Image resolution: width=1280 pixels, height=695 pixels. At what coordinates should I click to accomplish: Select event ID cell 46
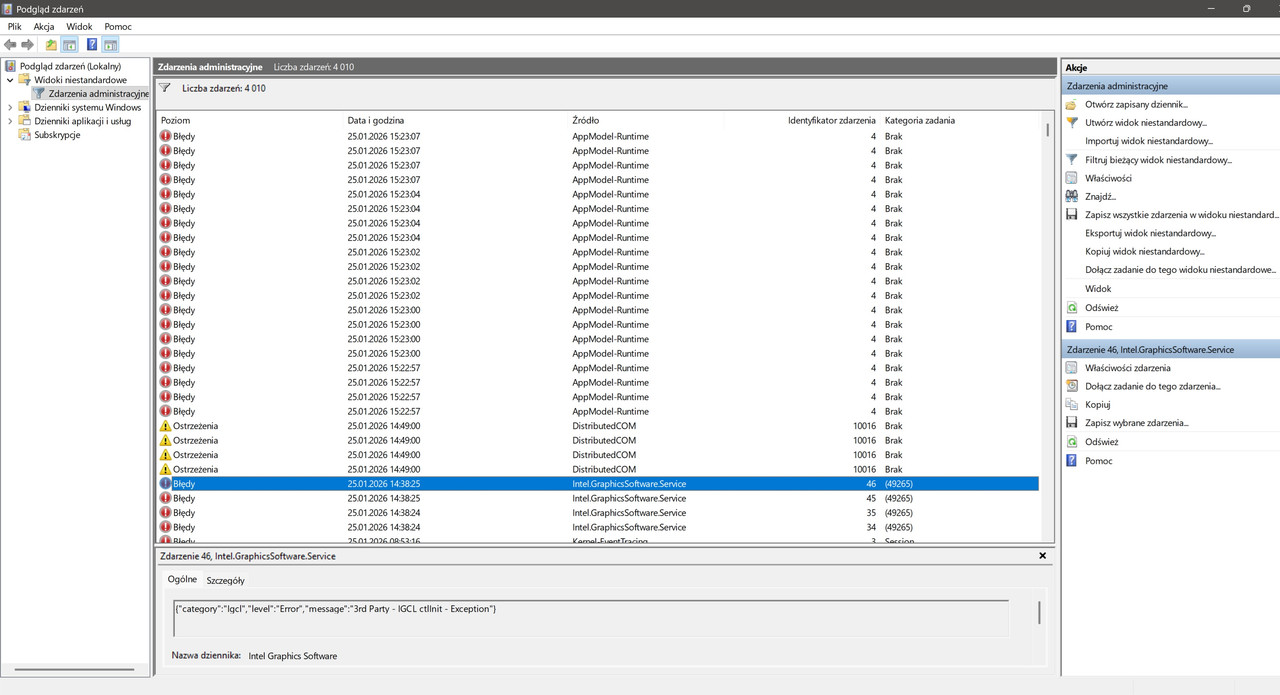(x=871, y=484)
